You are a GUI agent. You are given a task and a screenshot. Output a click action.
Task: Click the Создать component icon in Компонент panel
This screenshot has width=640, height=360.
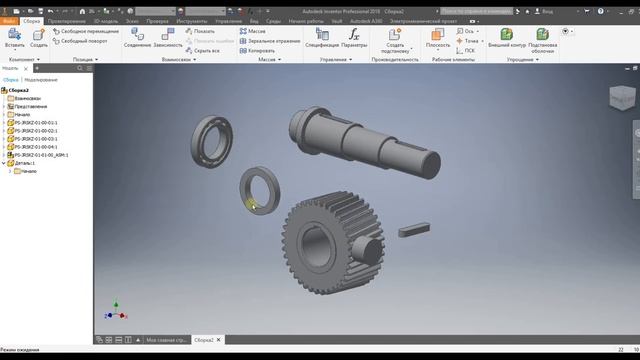tap(39, 35)
